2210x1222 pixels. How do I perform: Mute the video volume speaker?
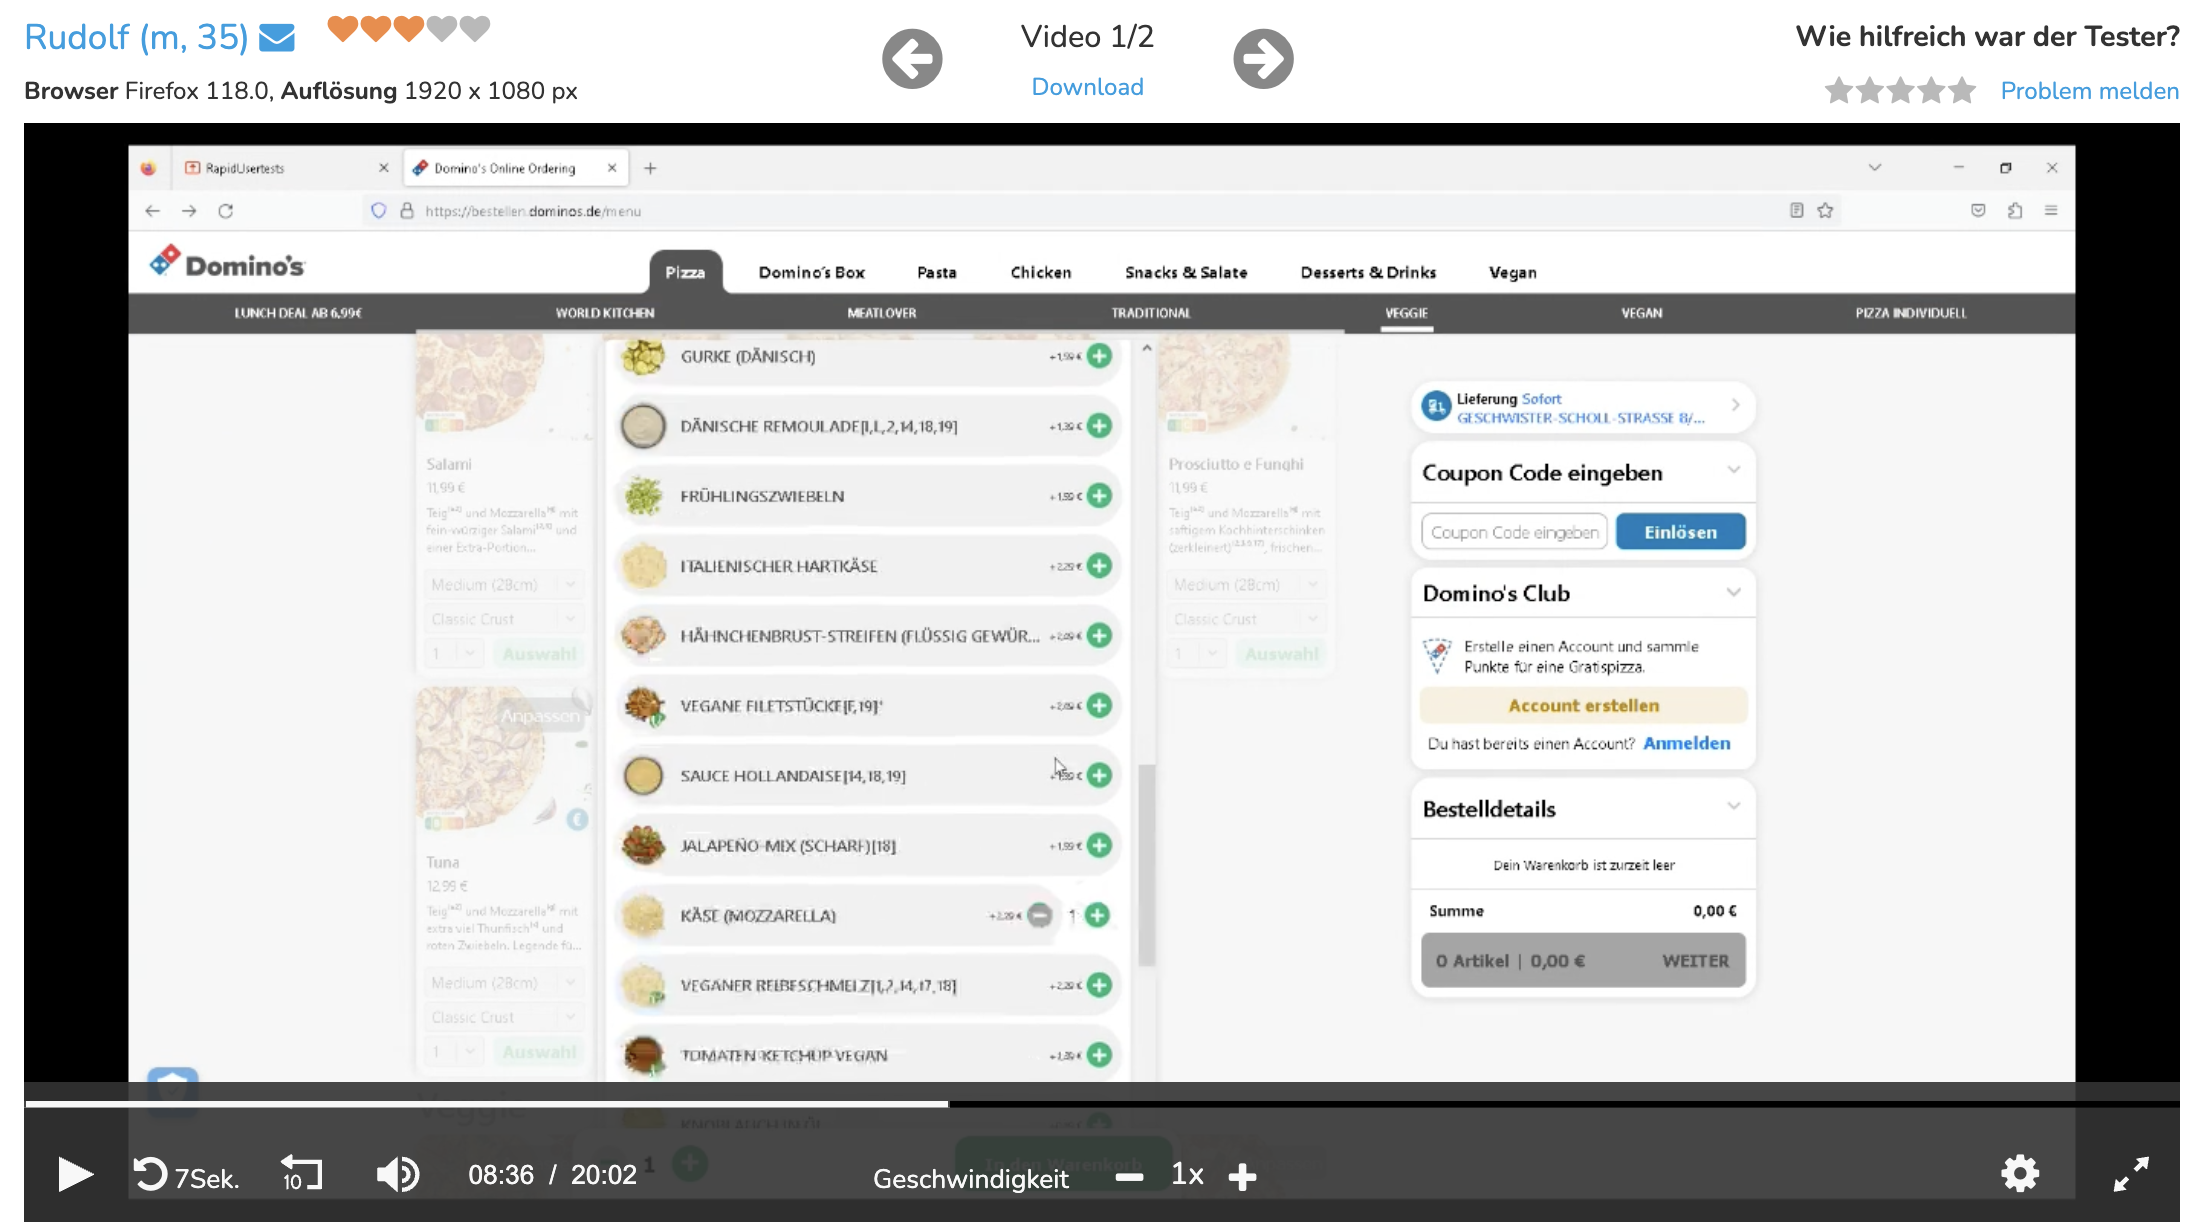point(397,1174)
